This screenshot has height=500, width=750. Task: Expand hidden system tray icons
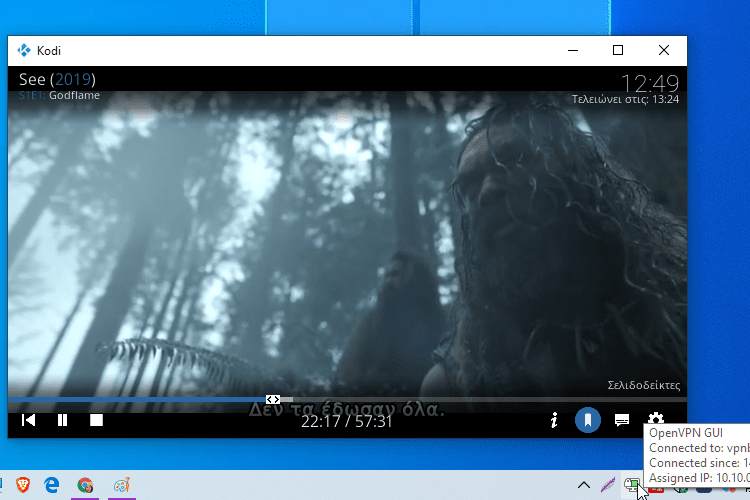(584, 485)
